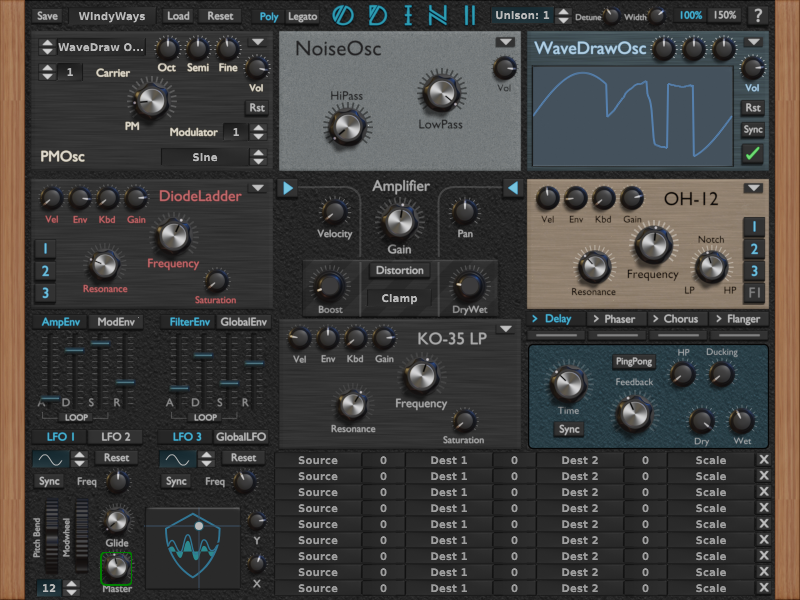Click the right-pointing blue arrow beside Amplifier
Screen dimensions: 800x600
pyautogui.click(x=288, y=188)
